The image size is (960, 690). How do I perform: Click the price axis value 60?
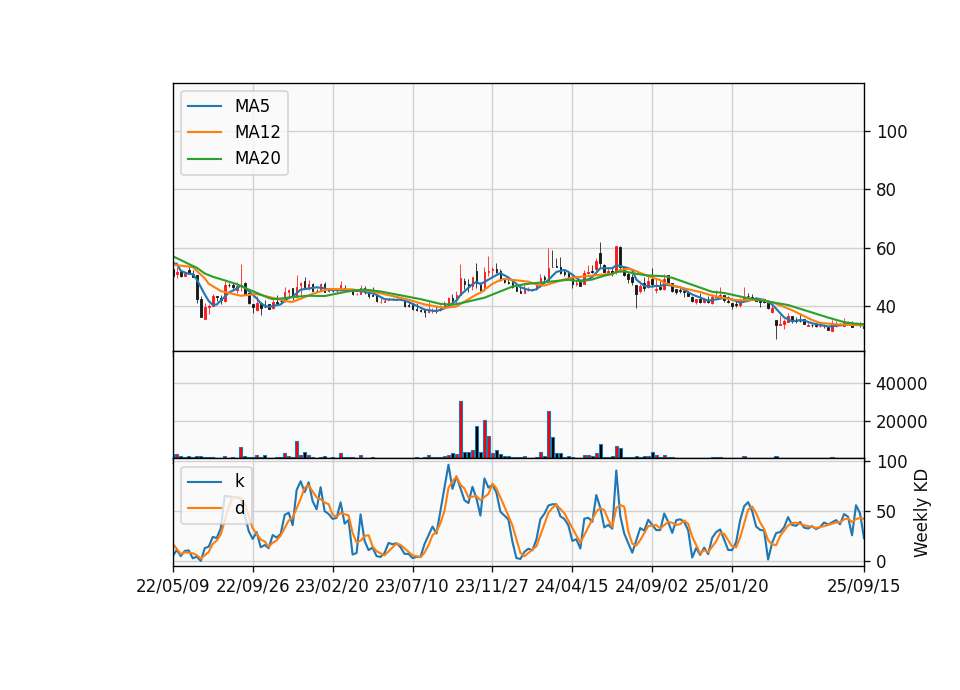pyautogui.click(x=887, y=249)
